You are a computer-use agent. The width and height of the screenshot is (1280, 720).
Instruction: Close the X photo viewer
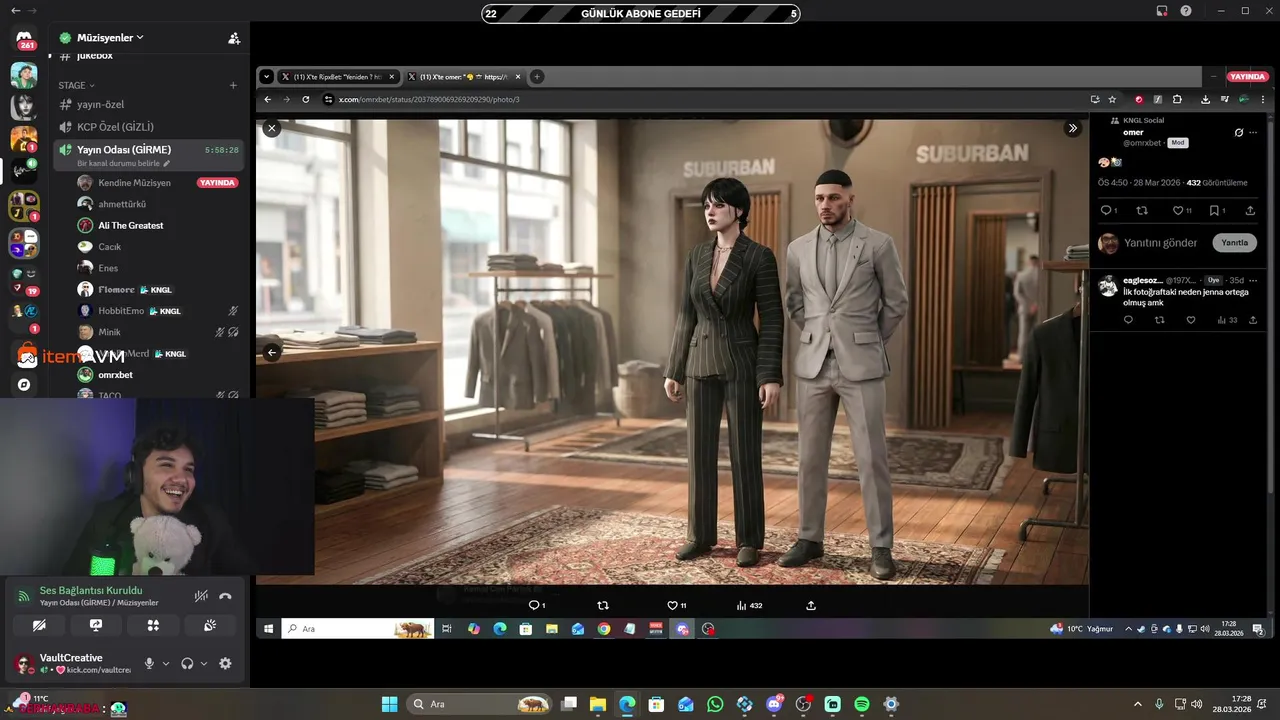click(x=271, y=128)
